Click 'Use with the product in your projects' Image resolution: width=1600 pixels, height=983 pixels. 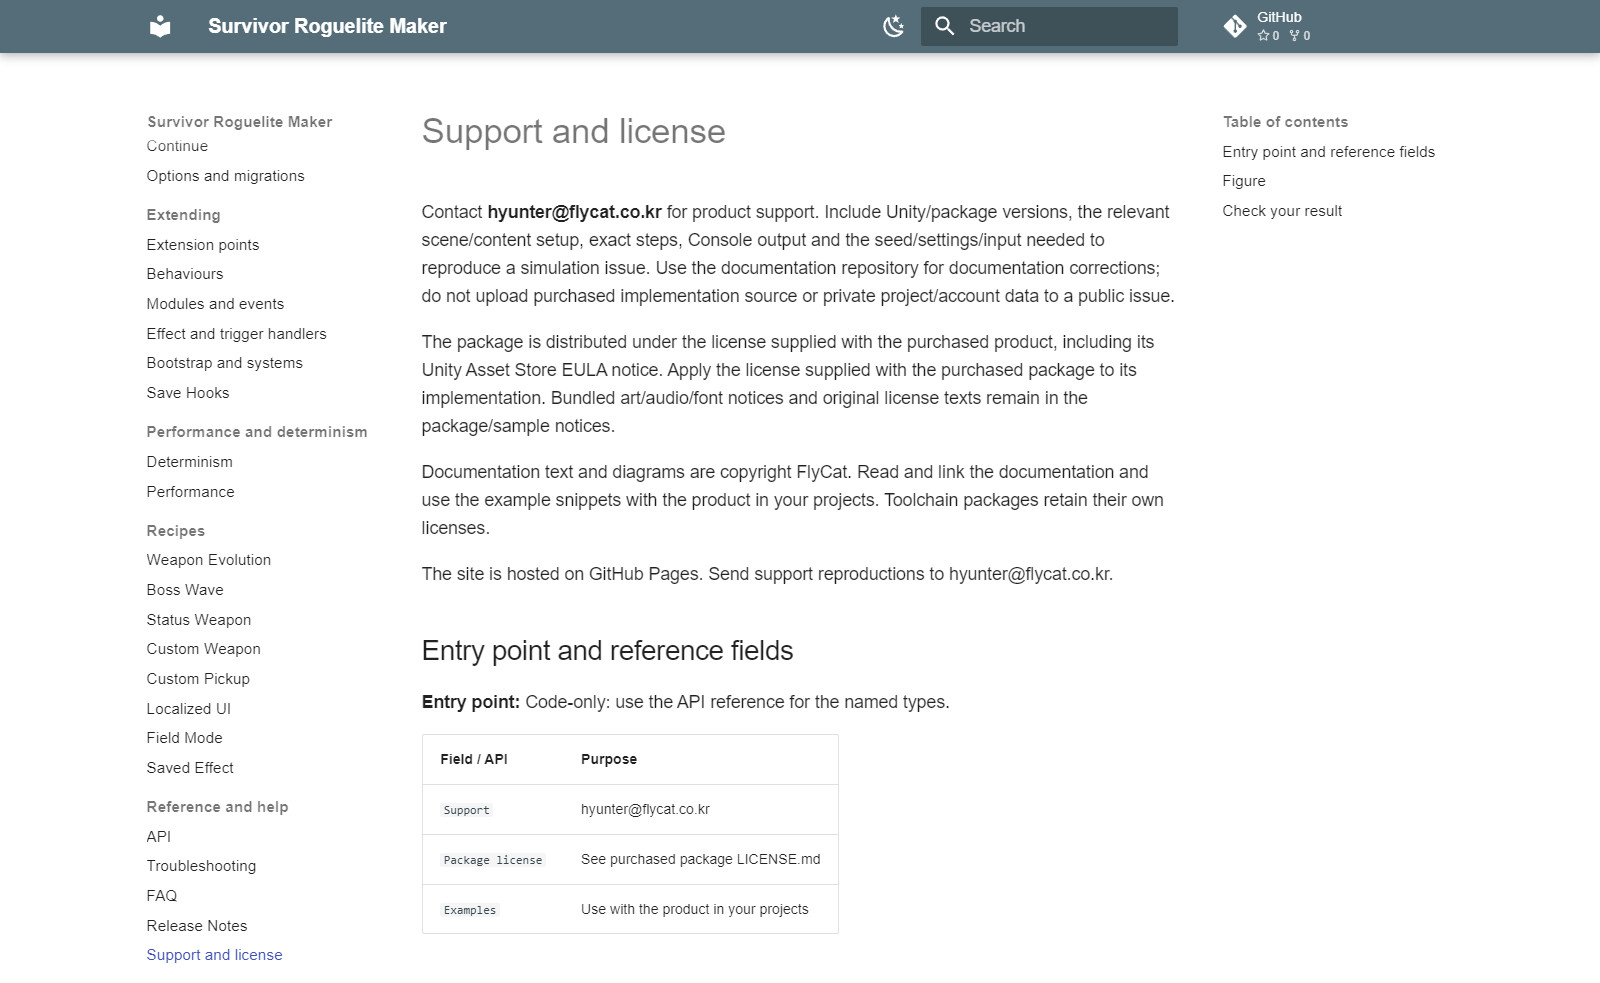[694, 909]
